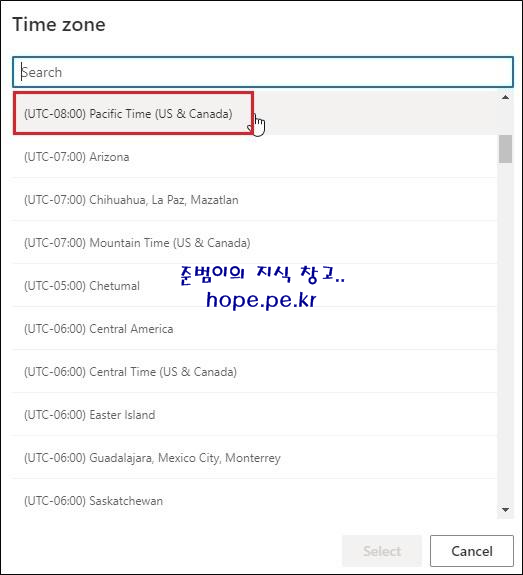
Task: Pick (UTC-06:00) Central Time (US & Canada)
Action: click(x=255, y=371)
